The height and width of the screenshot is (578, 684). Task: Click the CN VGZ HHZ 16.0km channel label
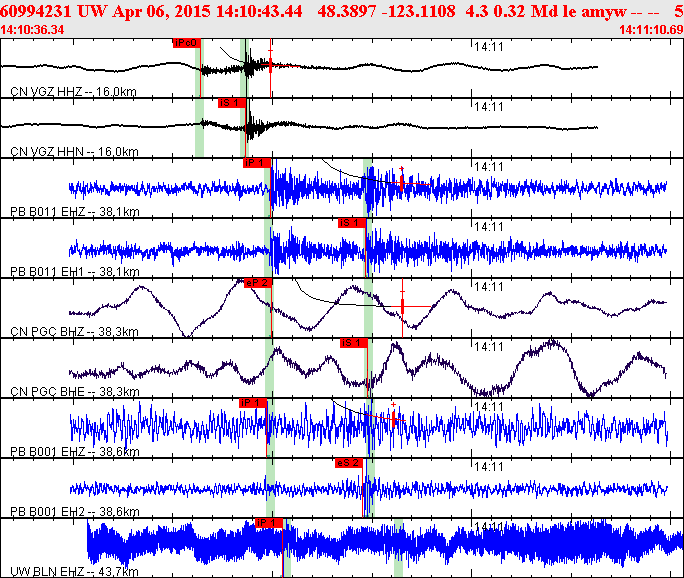73,92
